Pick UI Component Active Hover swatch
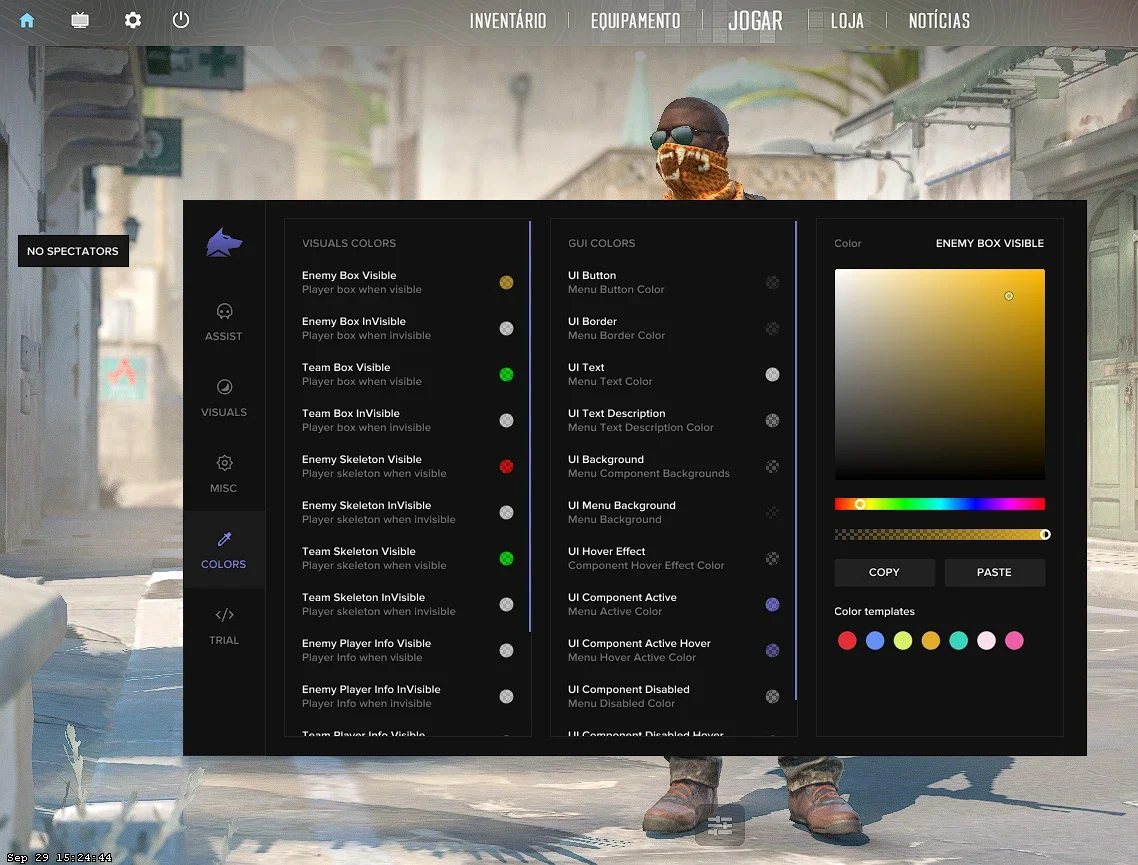 (x=772, y=651)
